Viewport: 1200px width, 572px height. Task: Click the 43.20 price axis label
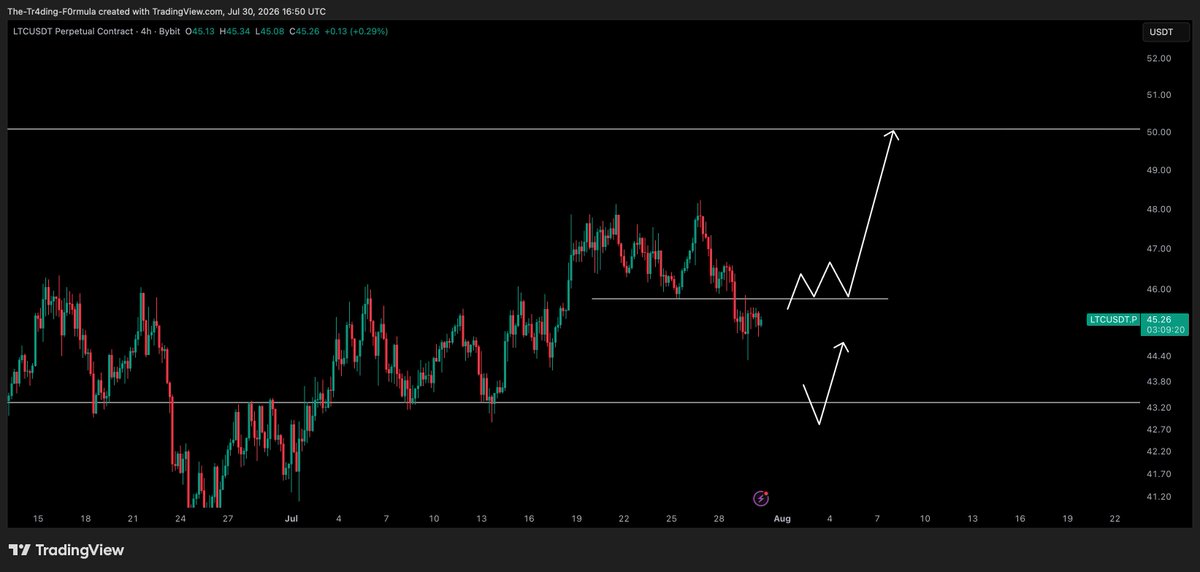[1159, 408]
